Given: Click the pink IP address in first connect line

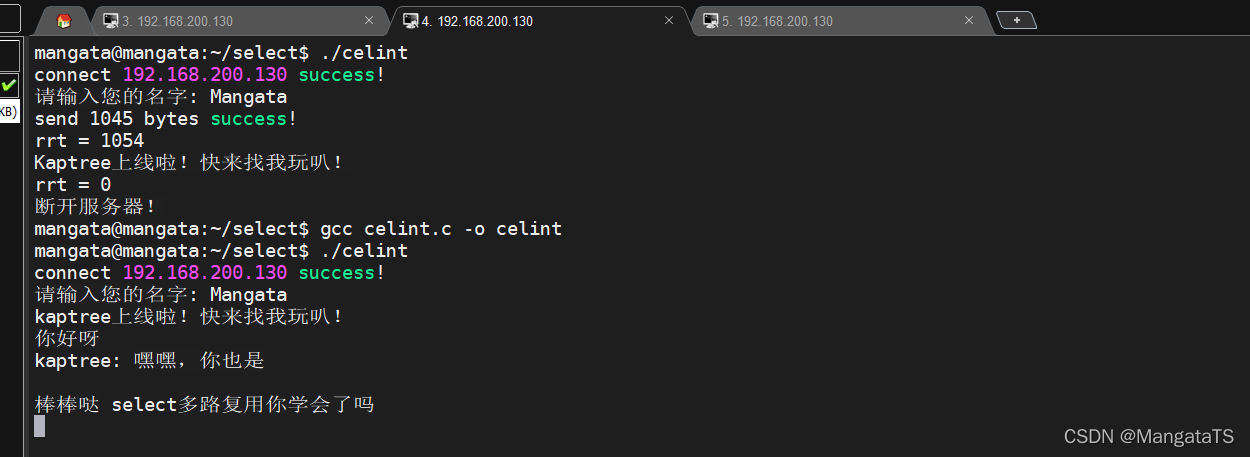Looking at the screenshot, I should coord(205,75).
